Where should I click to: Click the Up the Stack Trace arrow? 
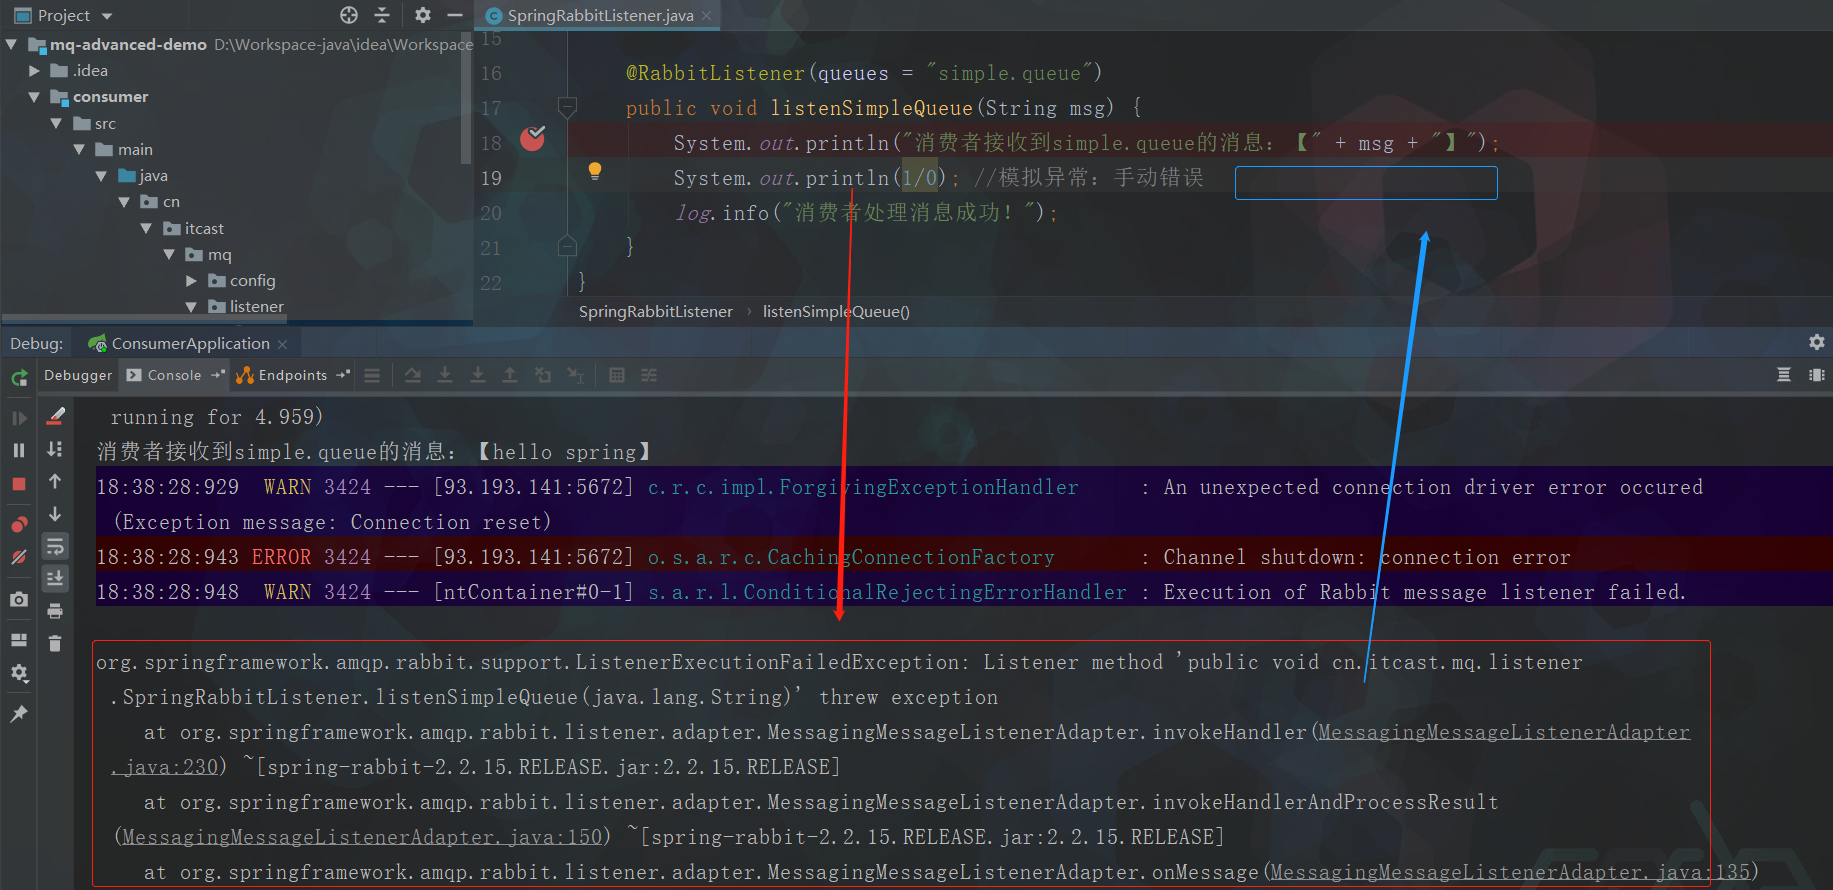pyautogui.click(x=55, y=482)
